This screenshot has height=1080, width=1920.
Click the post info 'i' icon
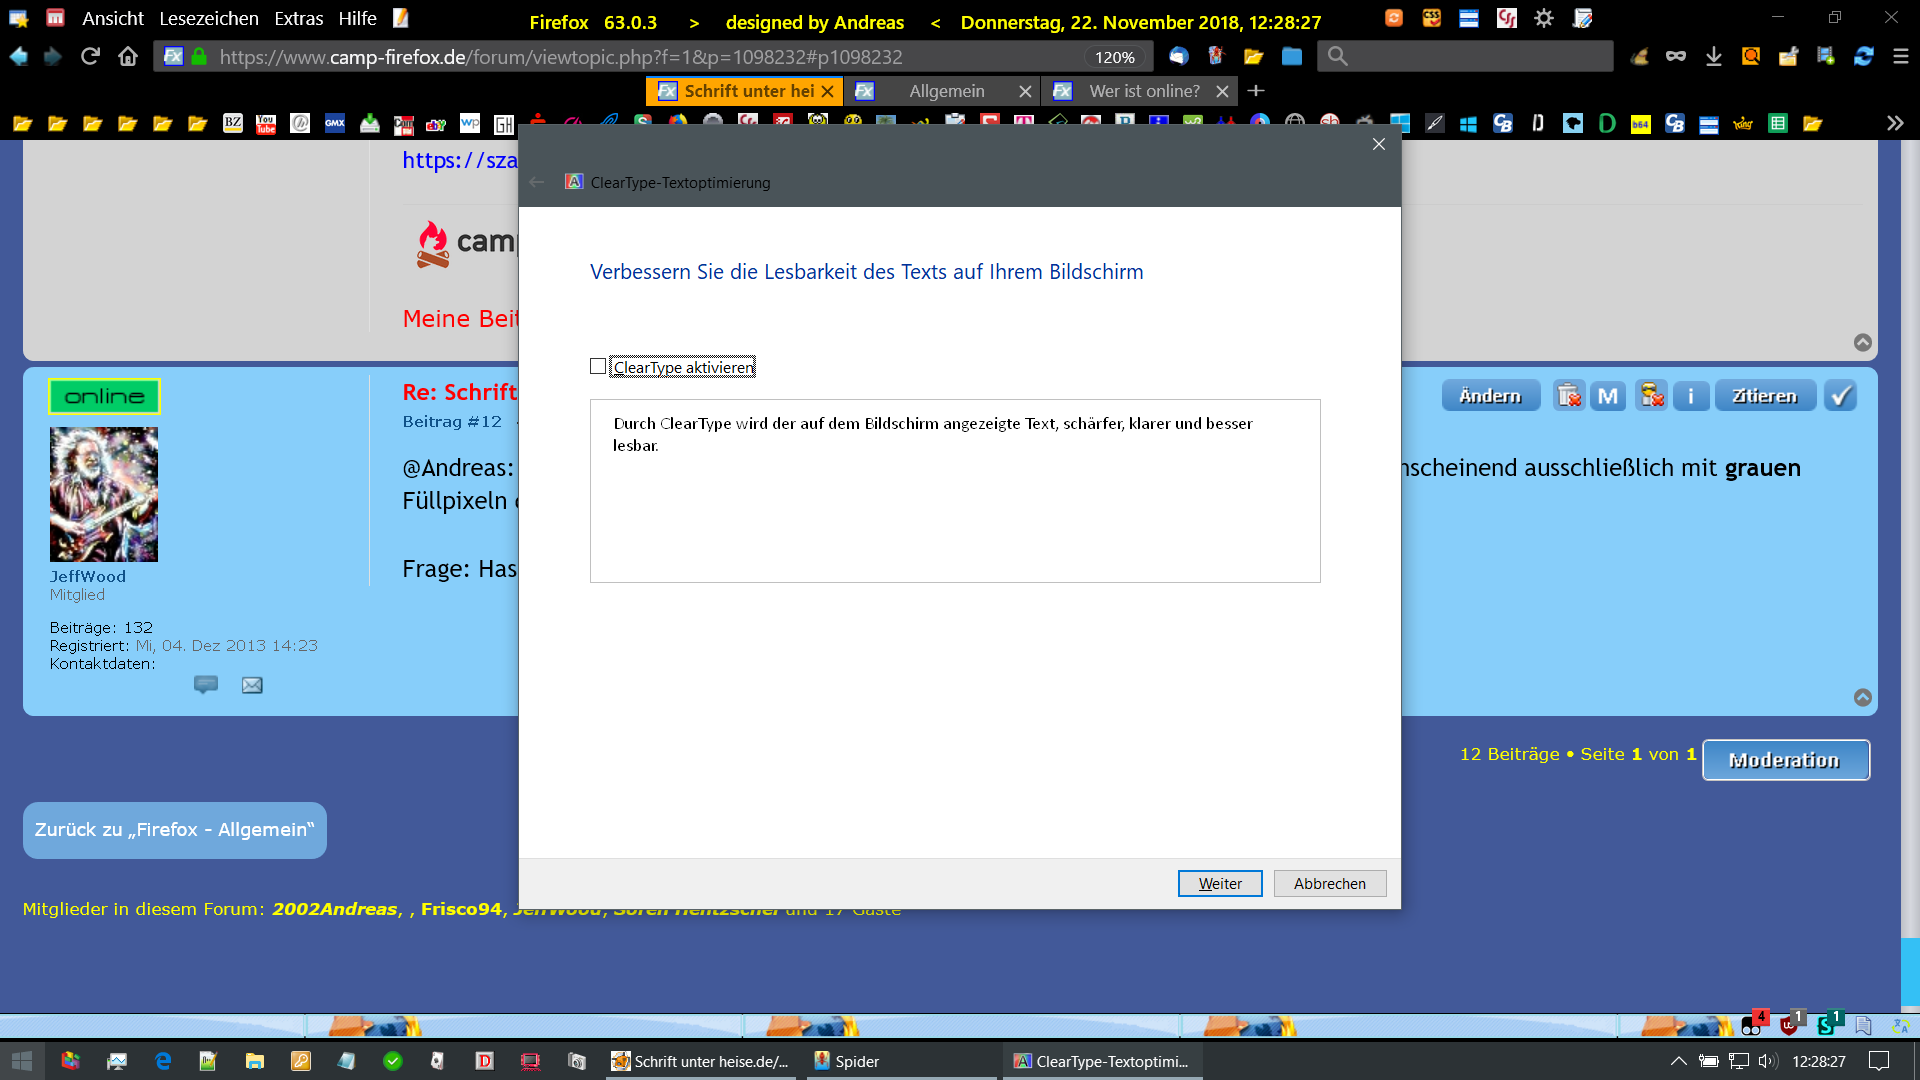click(1691, 396)
